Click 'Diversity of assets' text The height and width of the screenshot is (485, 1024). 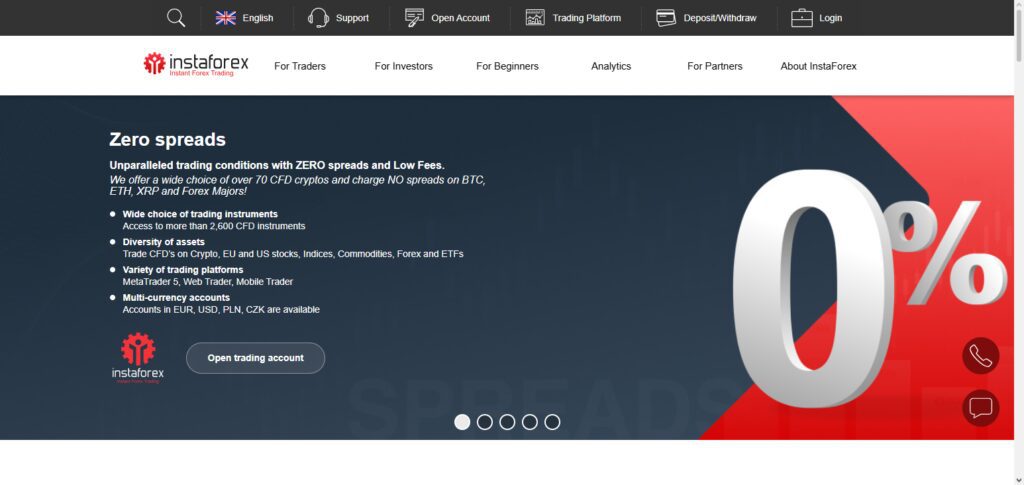coord(163,242)
